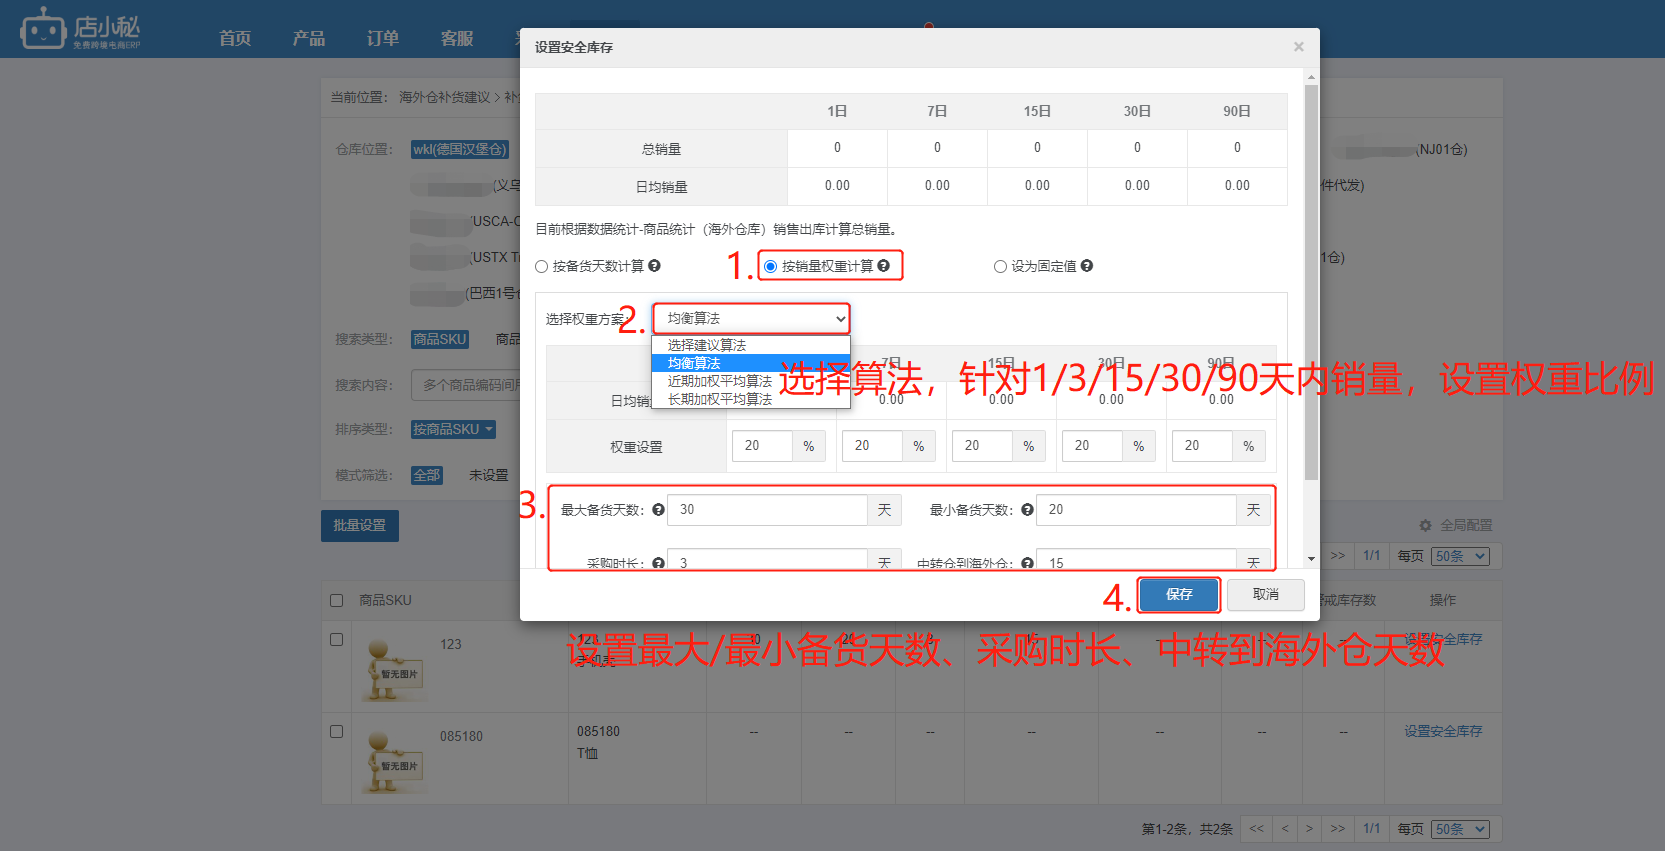Click the 最大备货天数 input field
The image size is (1665, 851).
click(767, 510)
